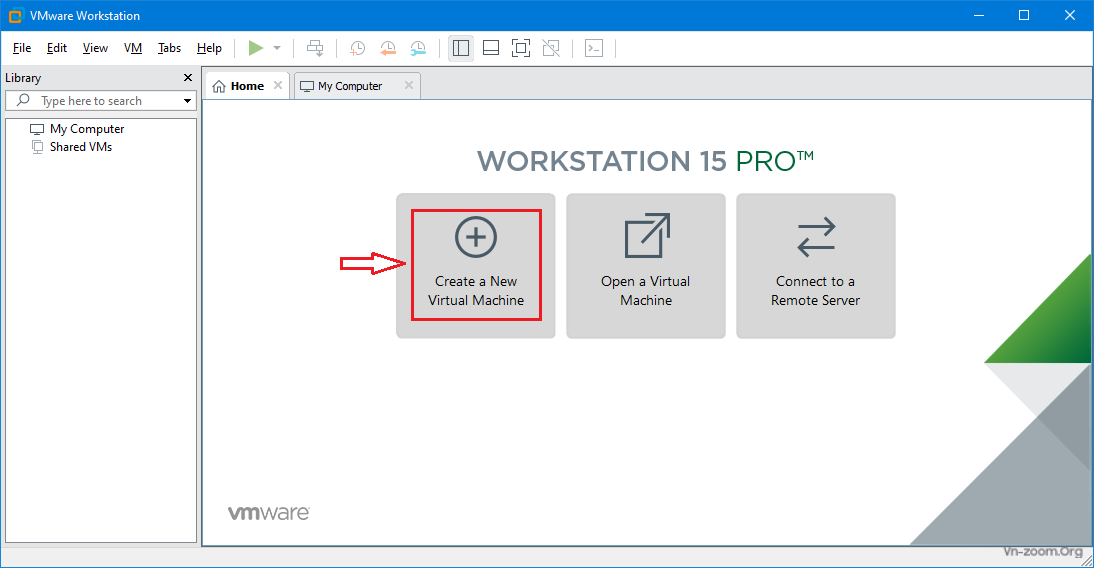Click the Send Ctrl+Alt+Del toolbar icon

coord(315,48)
